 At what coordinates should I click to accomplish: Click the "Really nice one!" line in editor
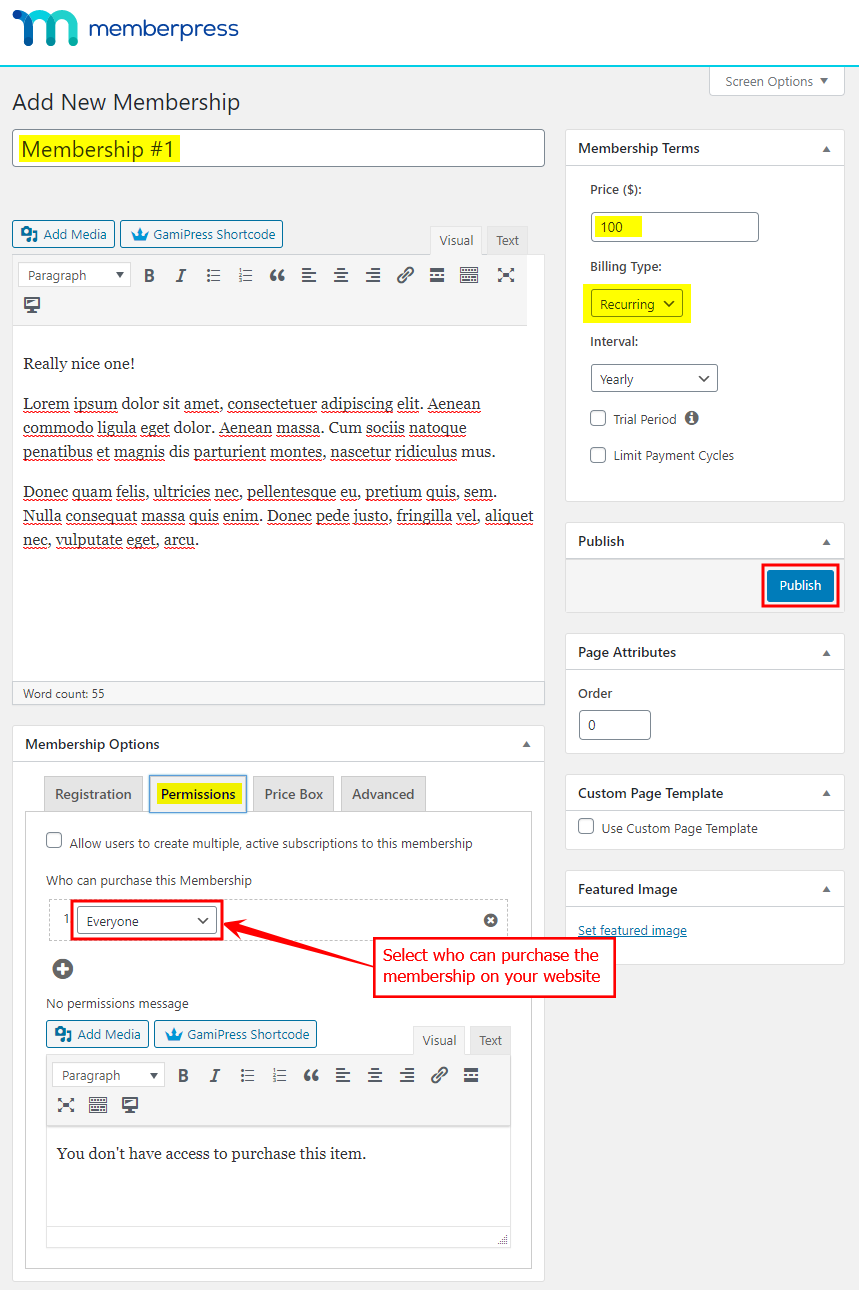(x=79, y=364)
